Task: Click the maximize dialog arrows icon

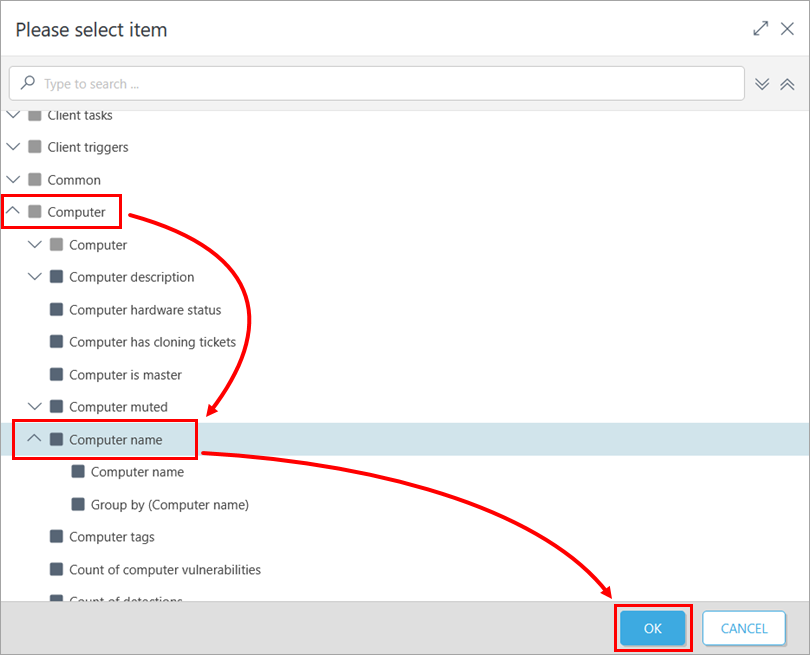Action: click(761, 29)
